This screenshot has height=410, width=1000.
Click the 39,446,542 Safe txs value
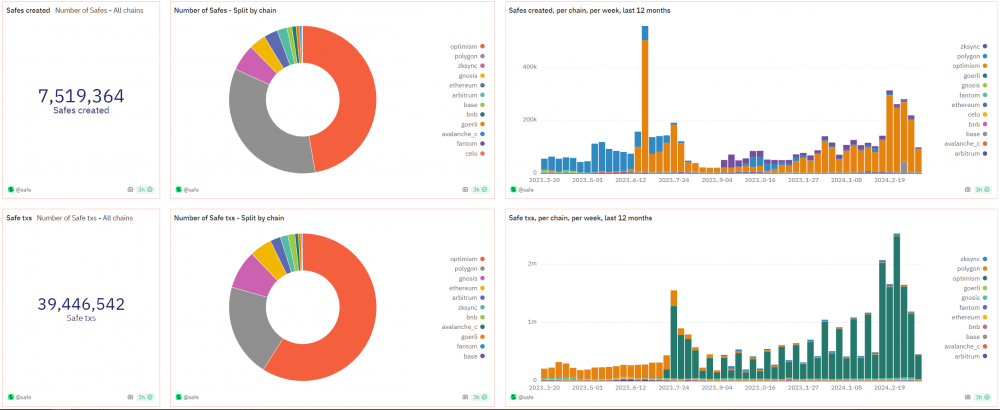click(81, 304)
